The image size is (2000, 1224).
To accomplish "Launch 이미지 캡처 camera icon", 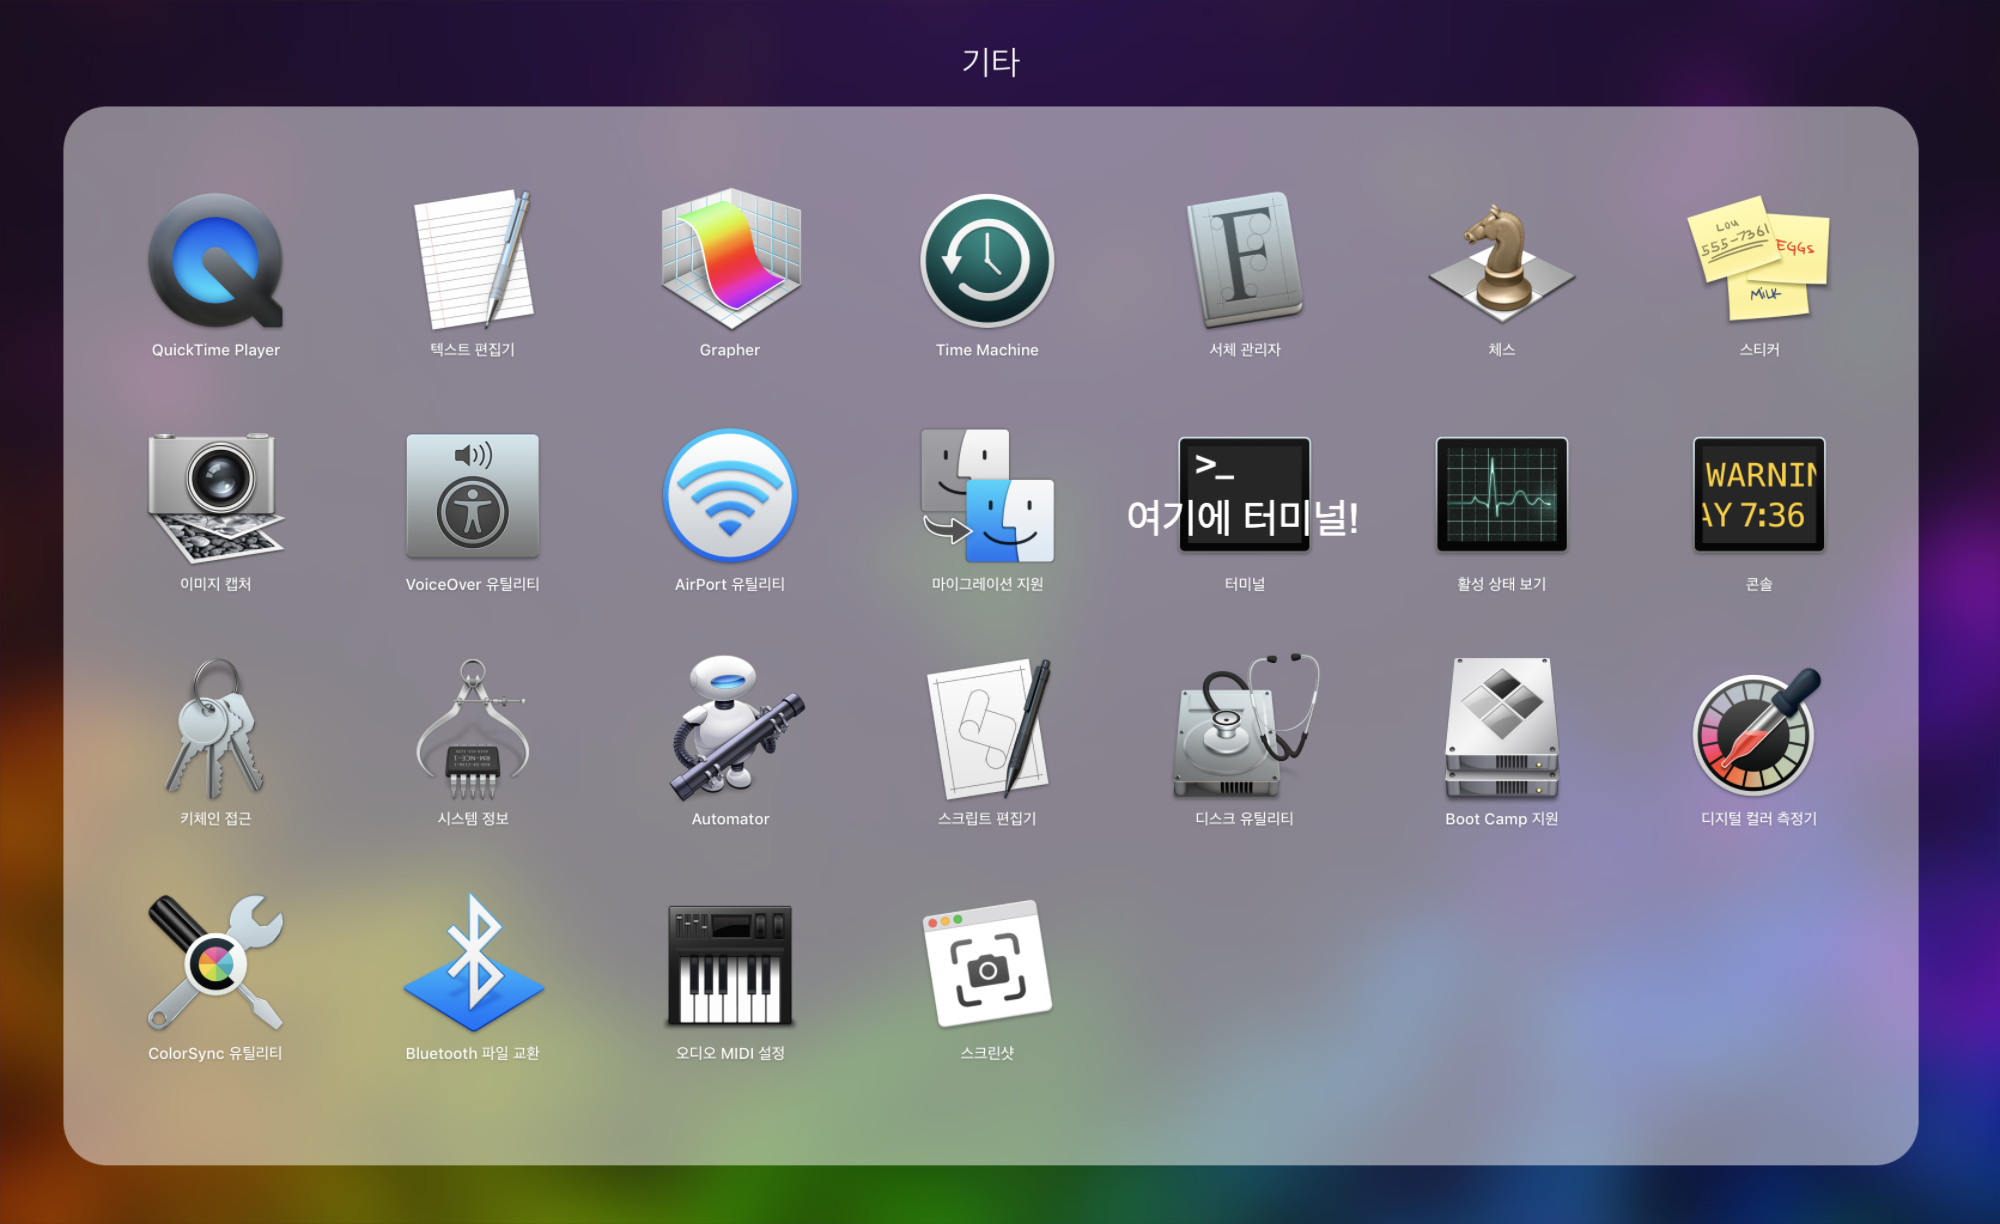I will (x=215, y=497).
